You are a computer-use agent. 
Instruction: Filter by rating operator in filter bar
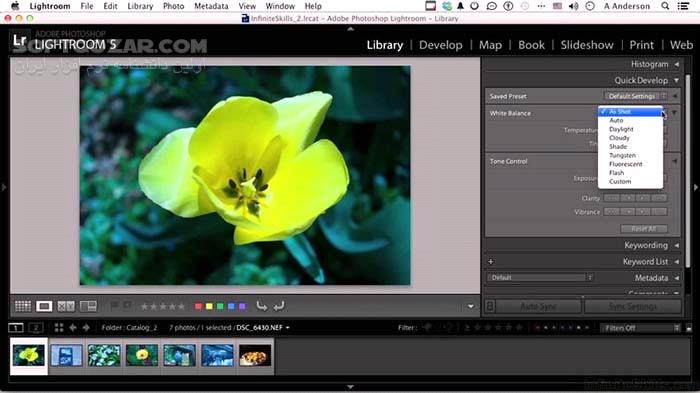click(x=467, y=328)
